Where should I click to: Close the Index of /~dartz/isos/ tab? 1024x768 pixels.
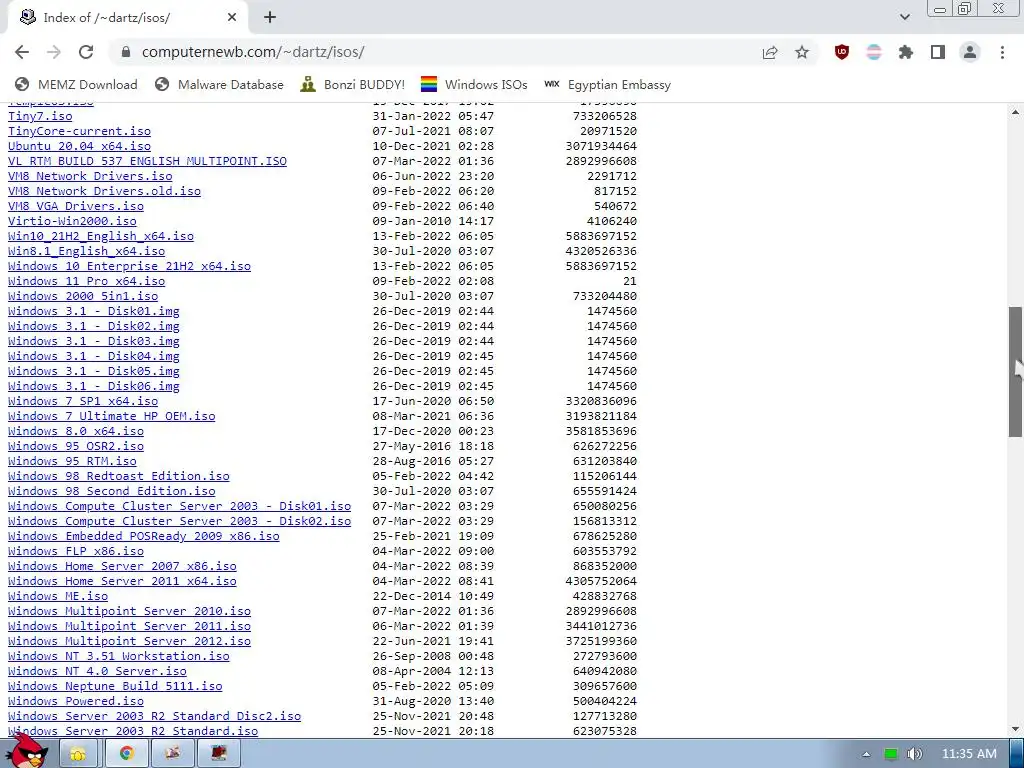pyautogui.click(x=232, y=18)
